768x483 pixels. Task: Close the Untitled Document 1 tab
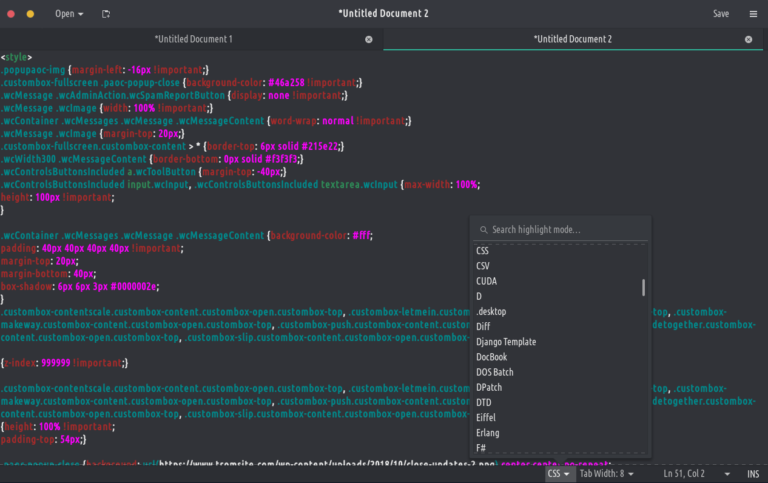[368, 39]
